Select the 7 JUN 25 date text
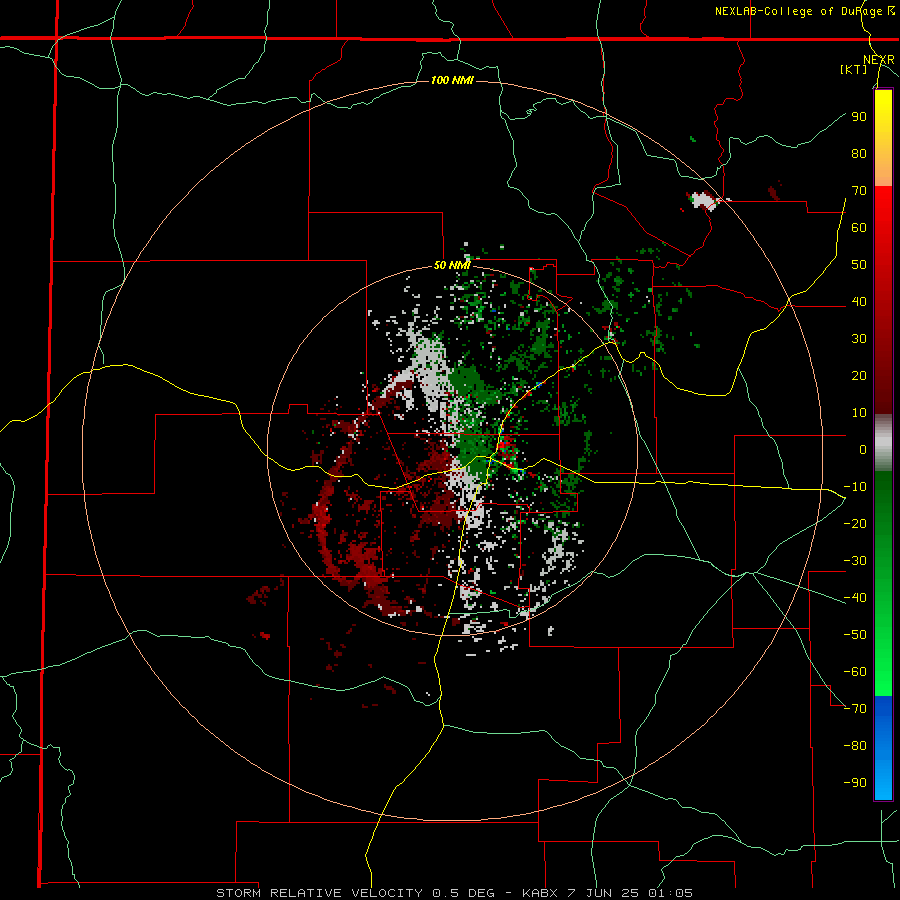Screen dimensions: 900x900 606,893
